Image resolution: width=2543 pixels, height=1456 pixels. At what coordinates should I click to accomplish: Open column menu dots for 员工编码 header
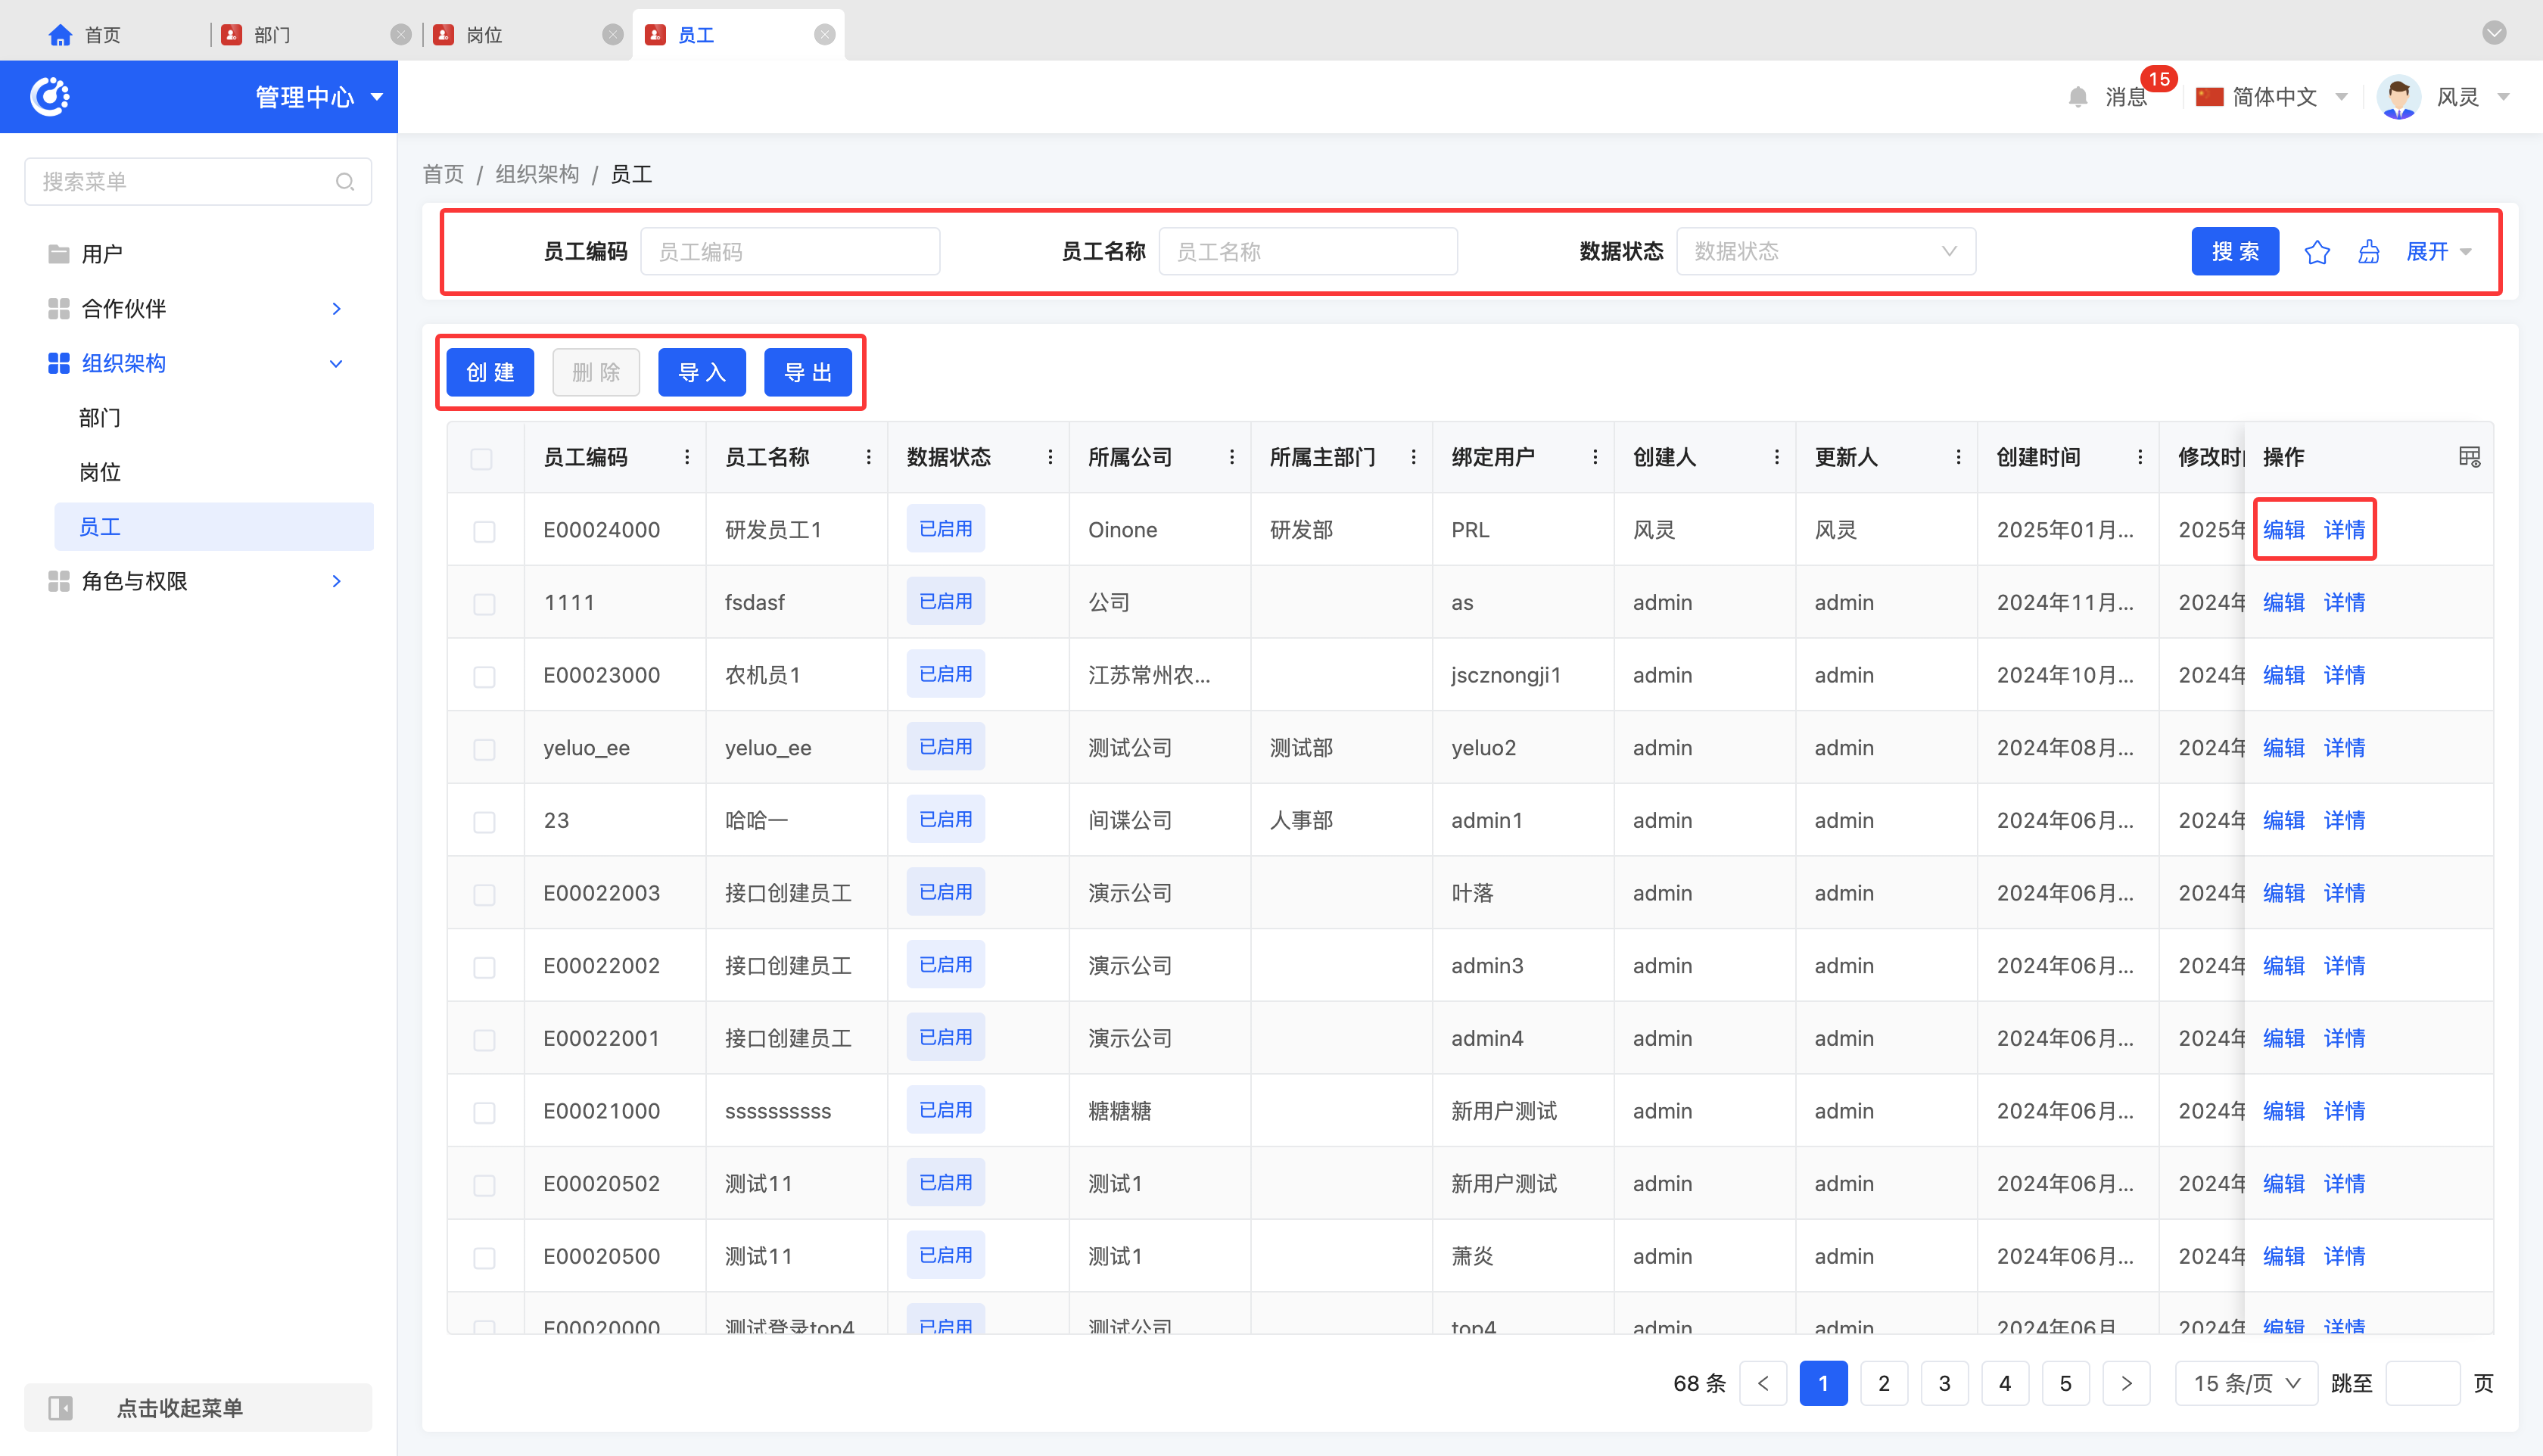click(x=687, y=457)
